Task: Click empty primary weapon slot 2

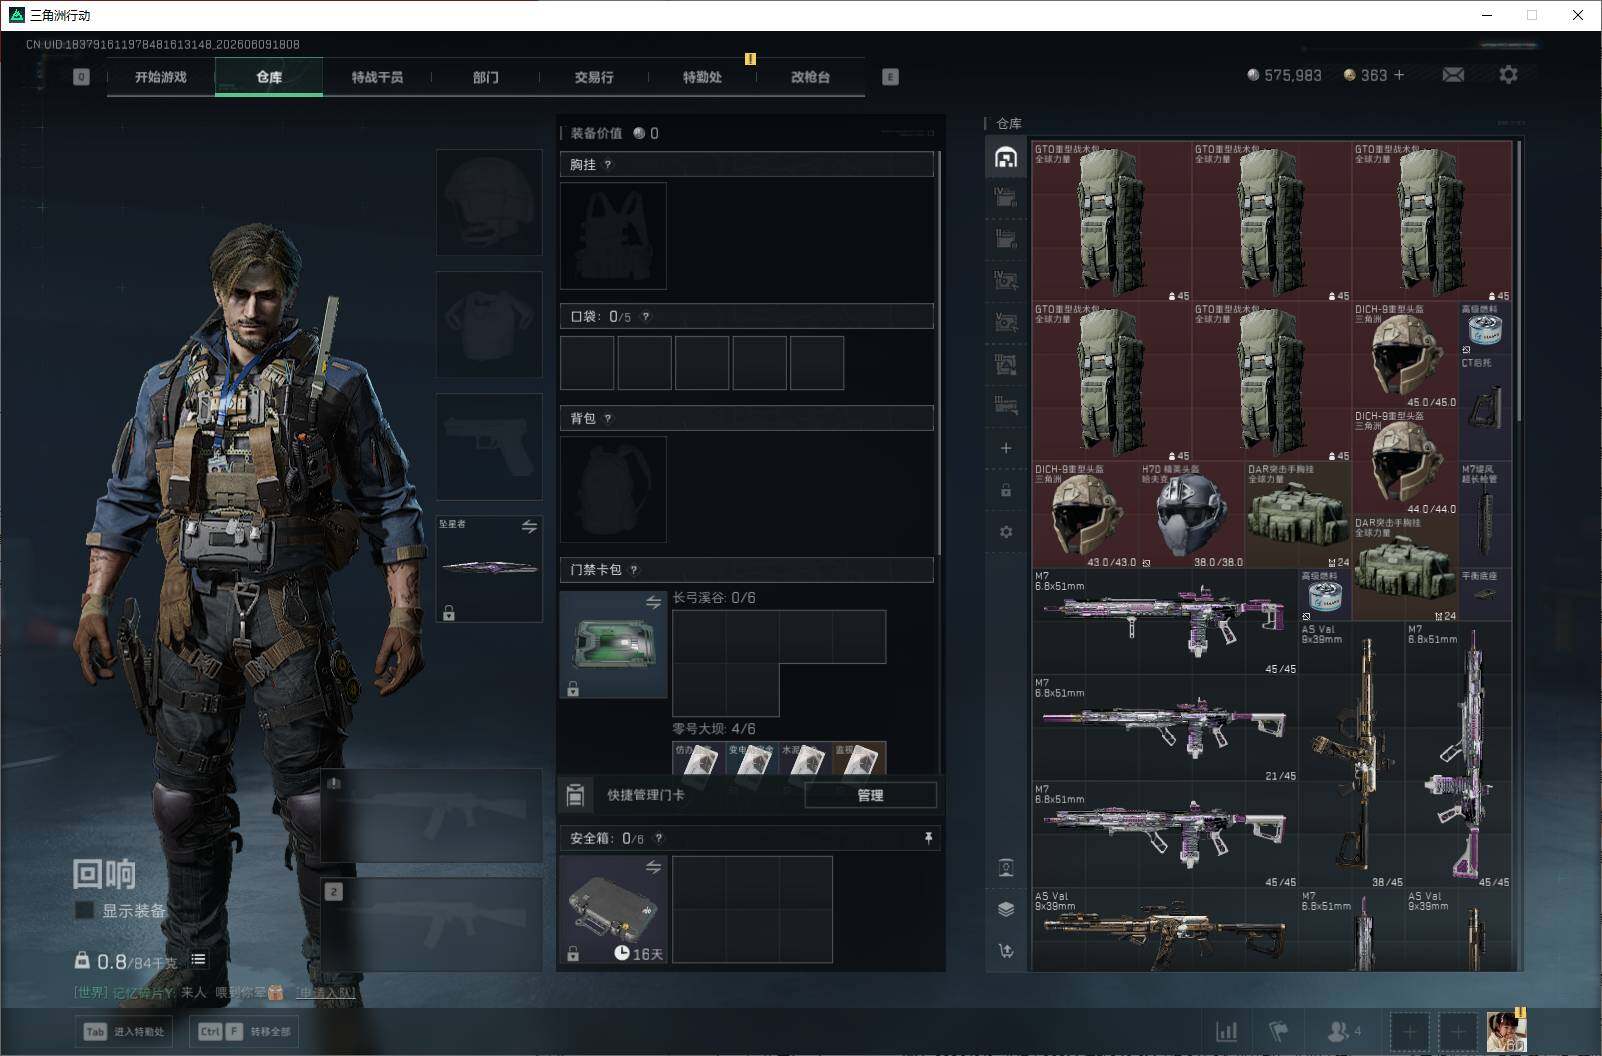Action: point(432,924)
